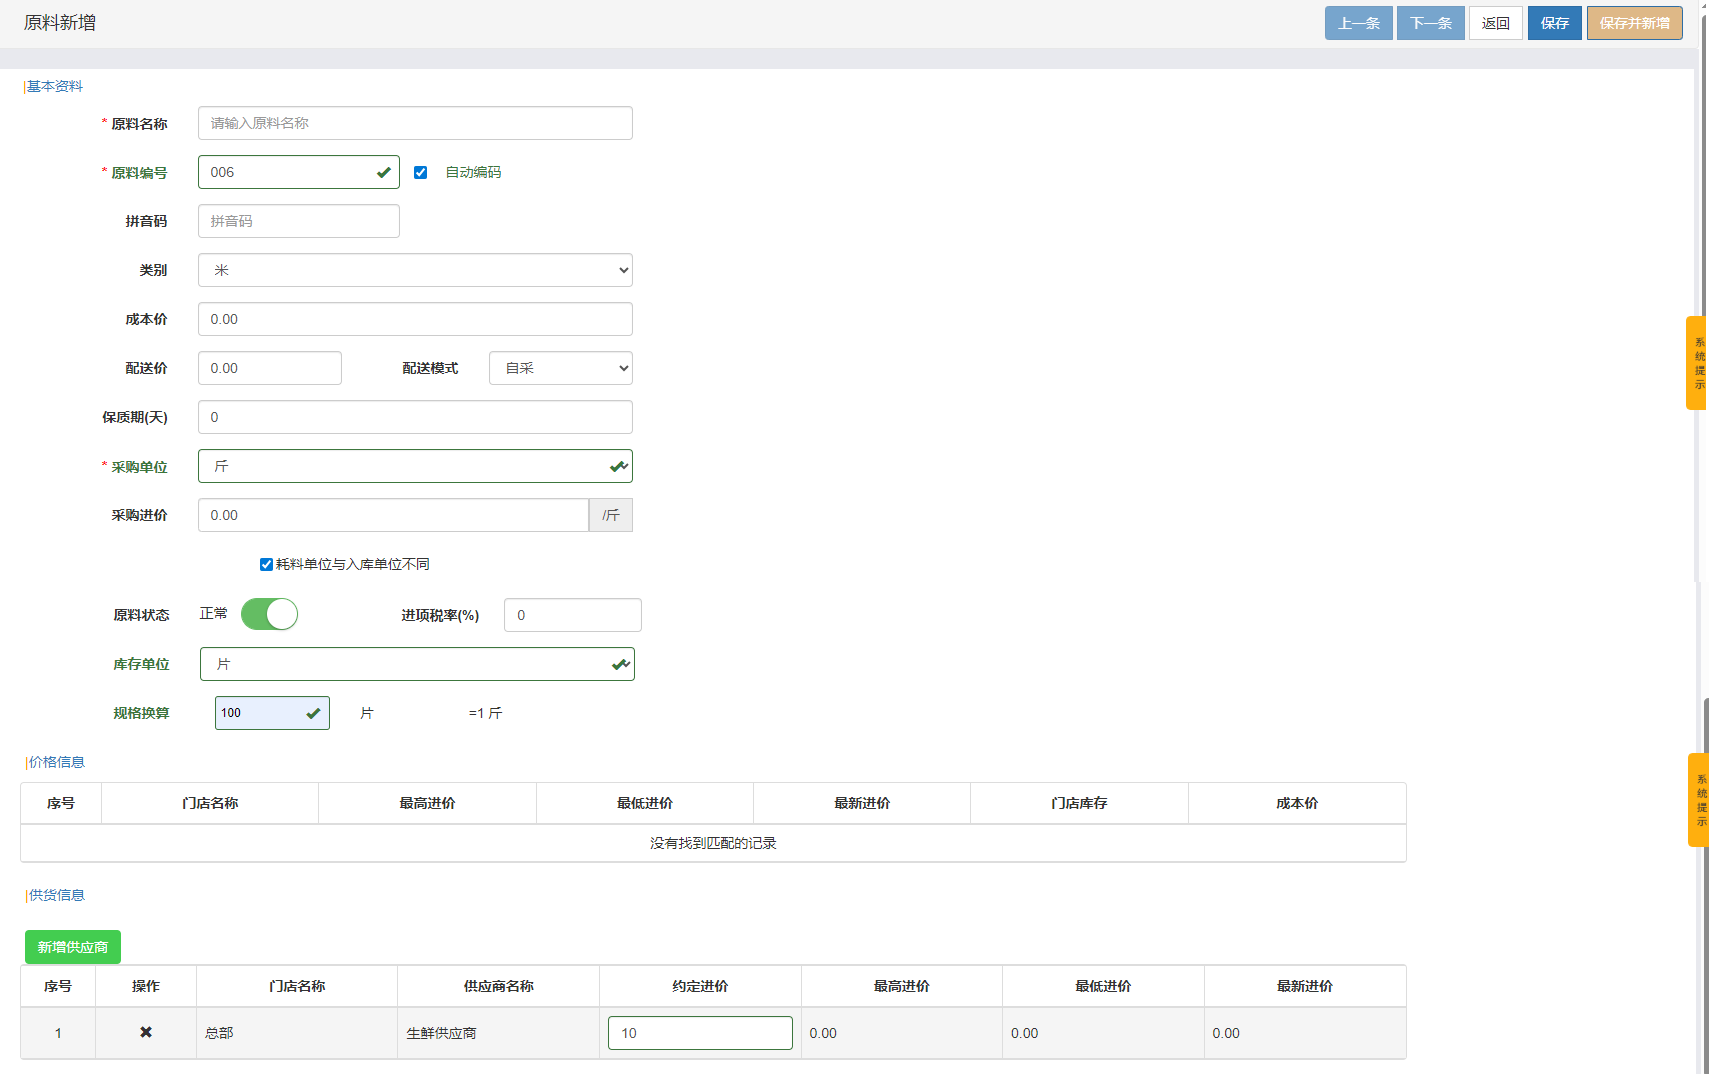Focus the 原料名称 input field

[415, 123]
